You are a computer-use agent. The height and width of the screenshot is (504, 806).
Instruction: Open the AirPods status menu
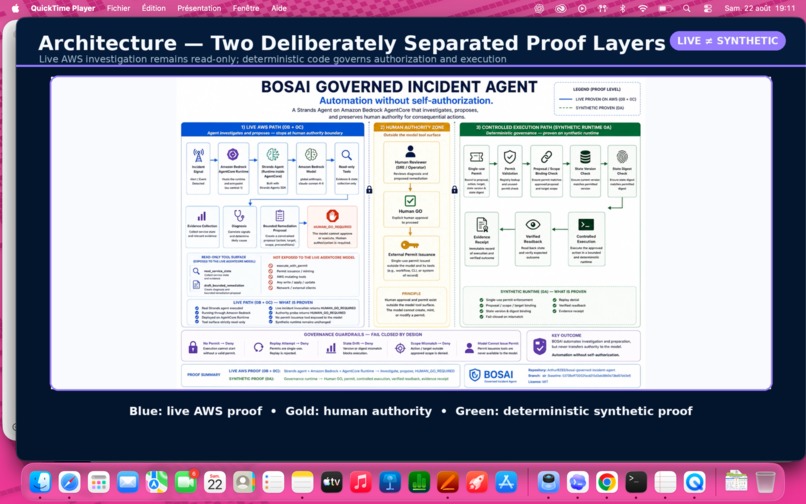pos(602,8)
